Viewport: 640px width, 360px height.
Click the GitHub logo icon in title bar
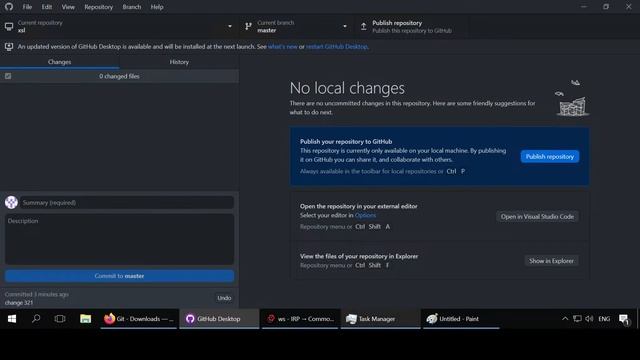pyautogui.click(x=9, y=7)
